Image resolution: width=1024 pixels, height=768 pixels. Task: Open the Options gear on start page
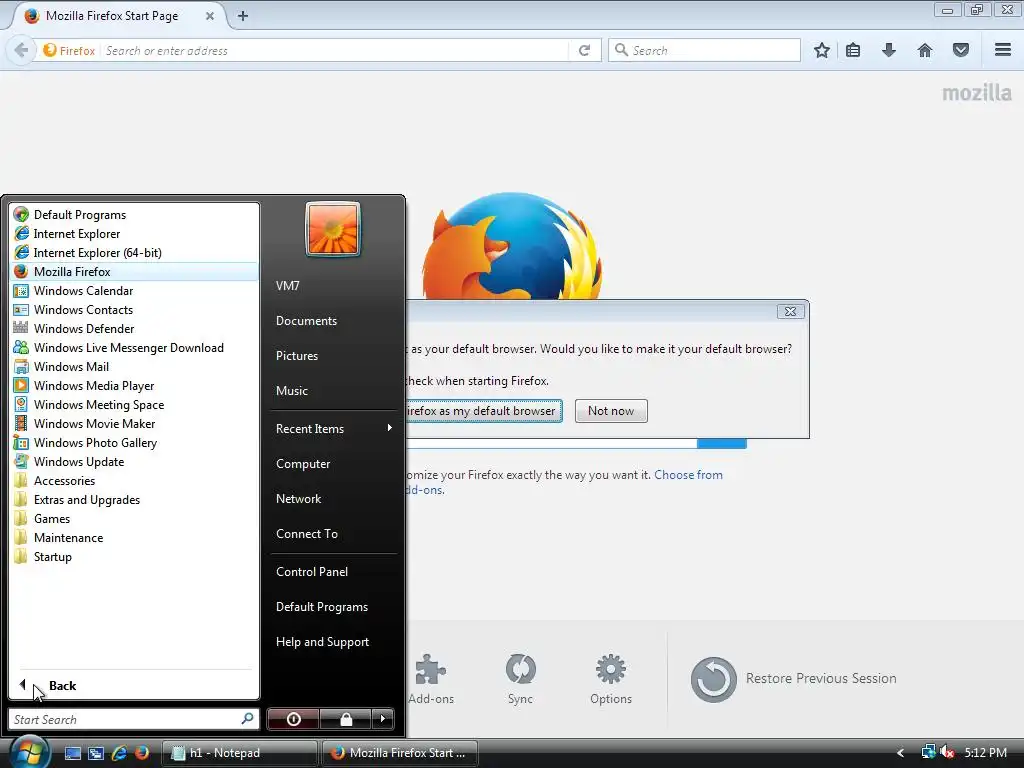coord(611,679)
